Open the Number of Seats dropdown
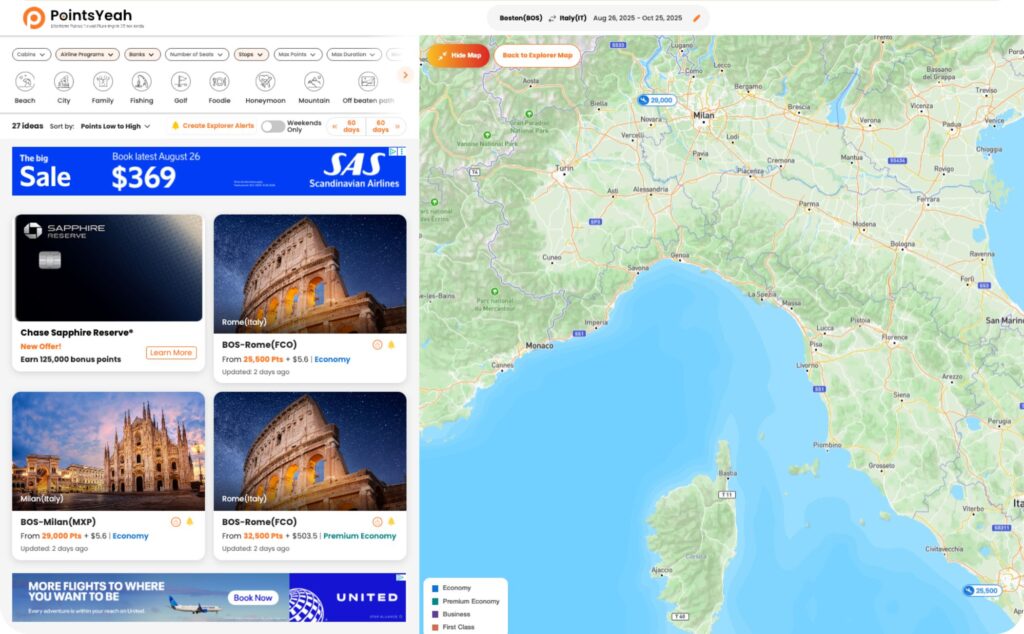This screenshot has width=1024, height=634. (197, 55)
